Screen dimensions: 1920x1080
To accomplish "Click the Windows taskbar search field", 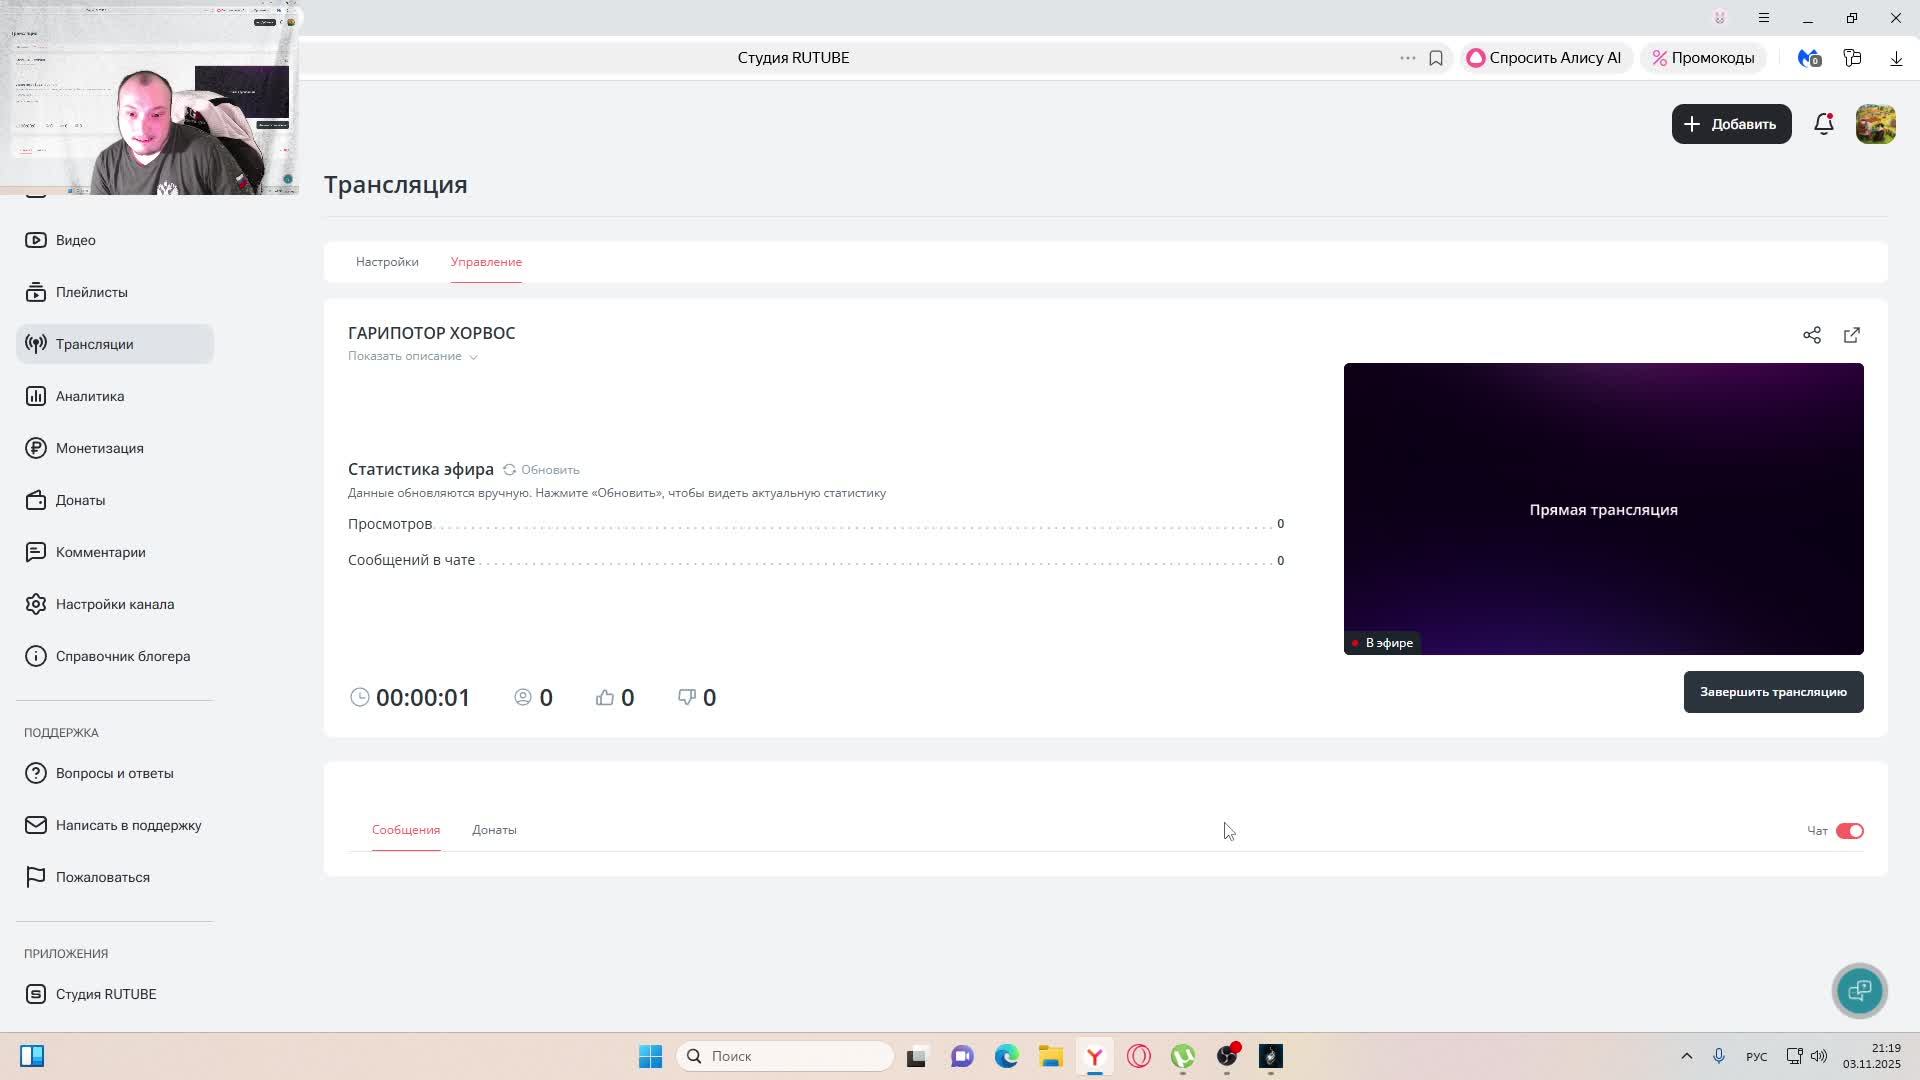I will pos(785,1056).
